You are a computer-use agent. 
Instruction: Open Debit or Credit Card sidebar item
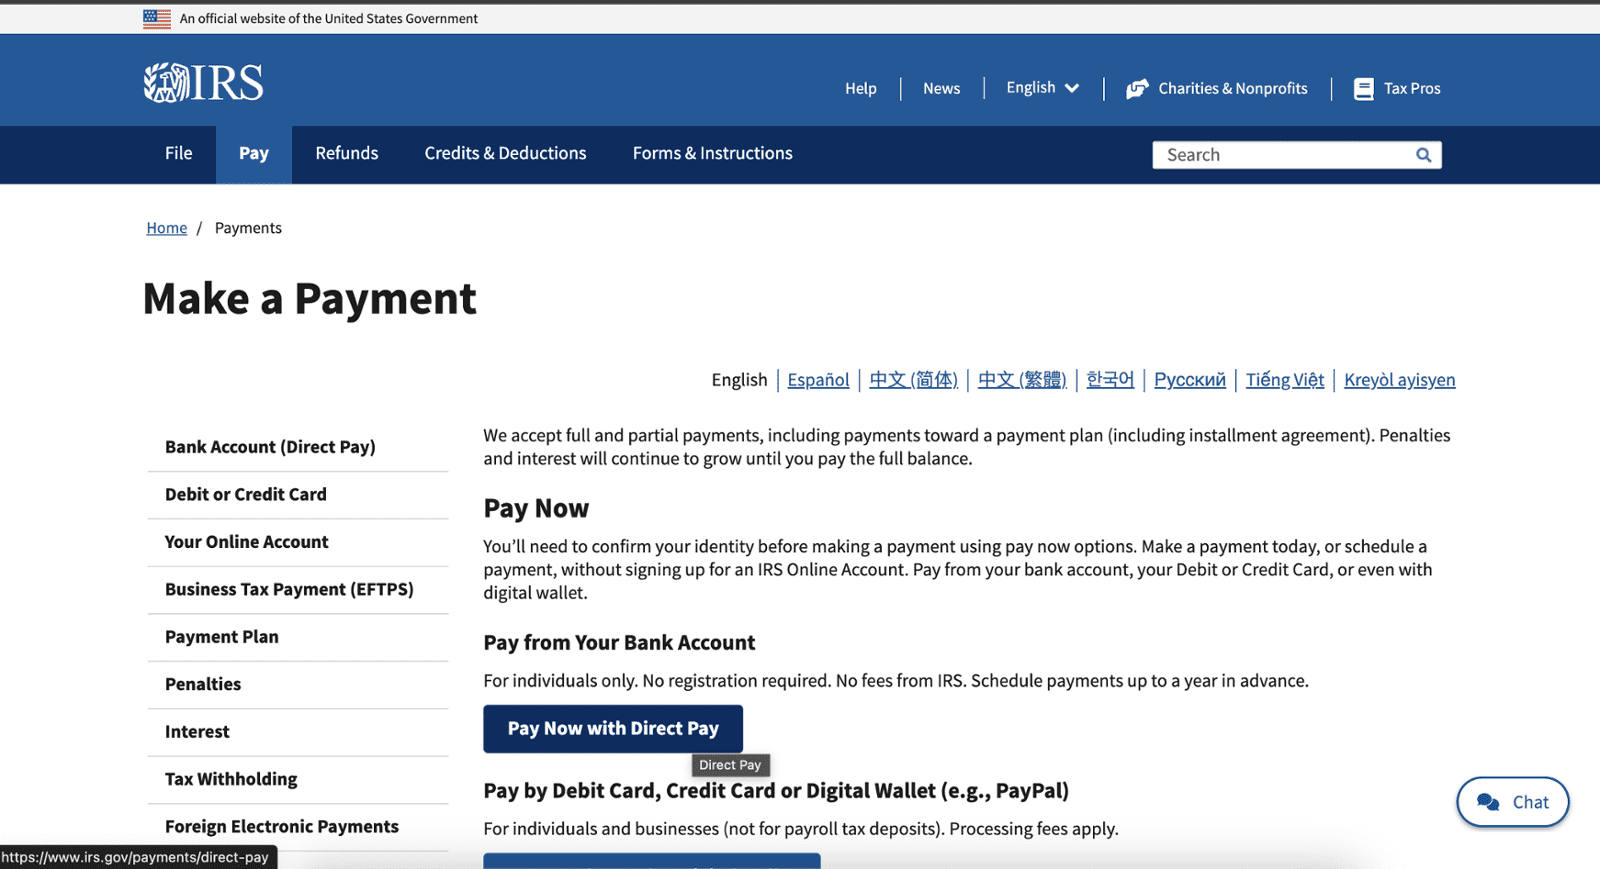pyautogui.click(x=298, y=495)
